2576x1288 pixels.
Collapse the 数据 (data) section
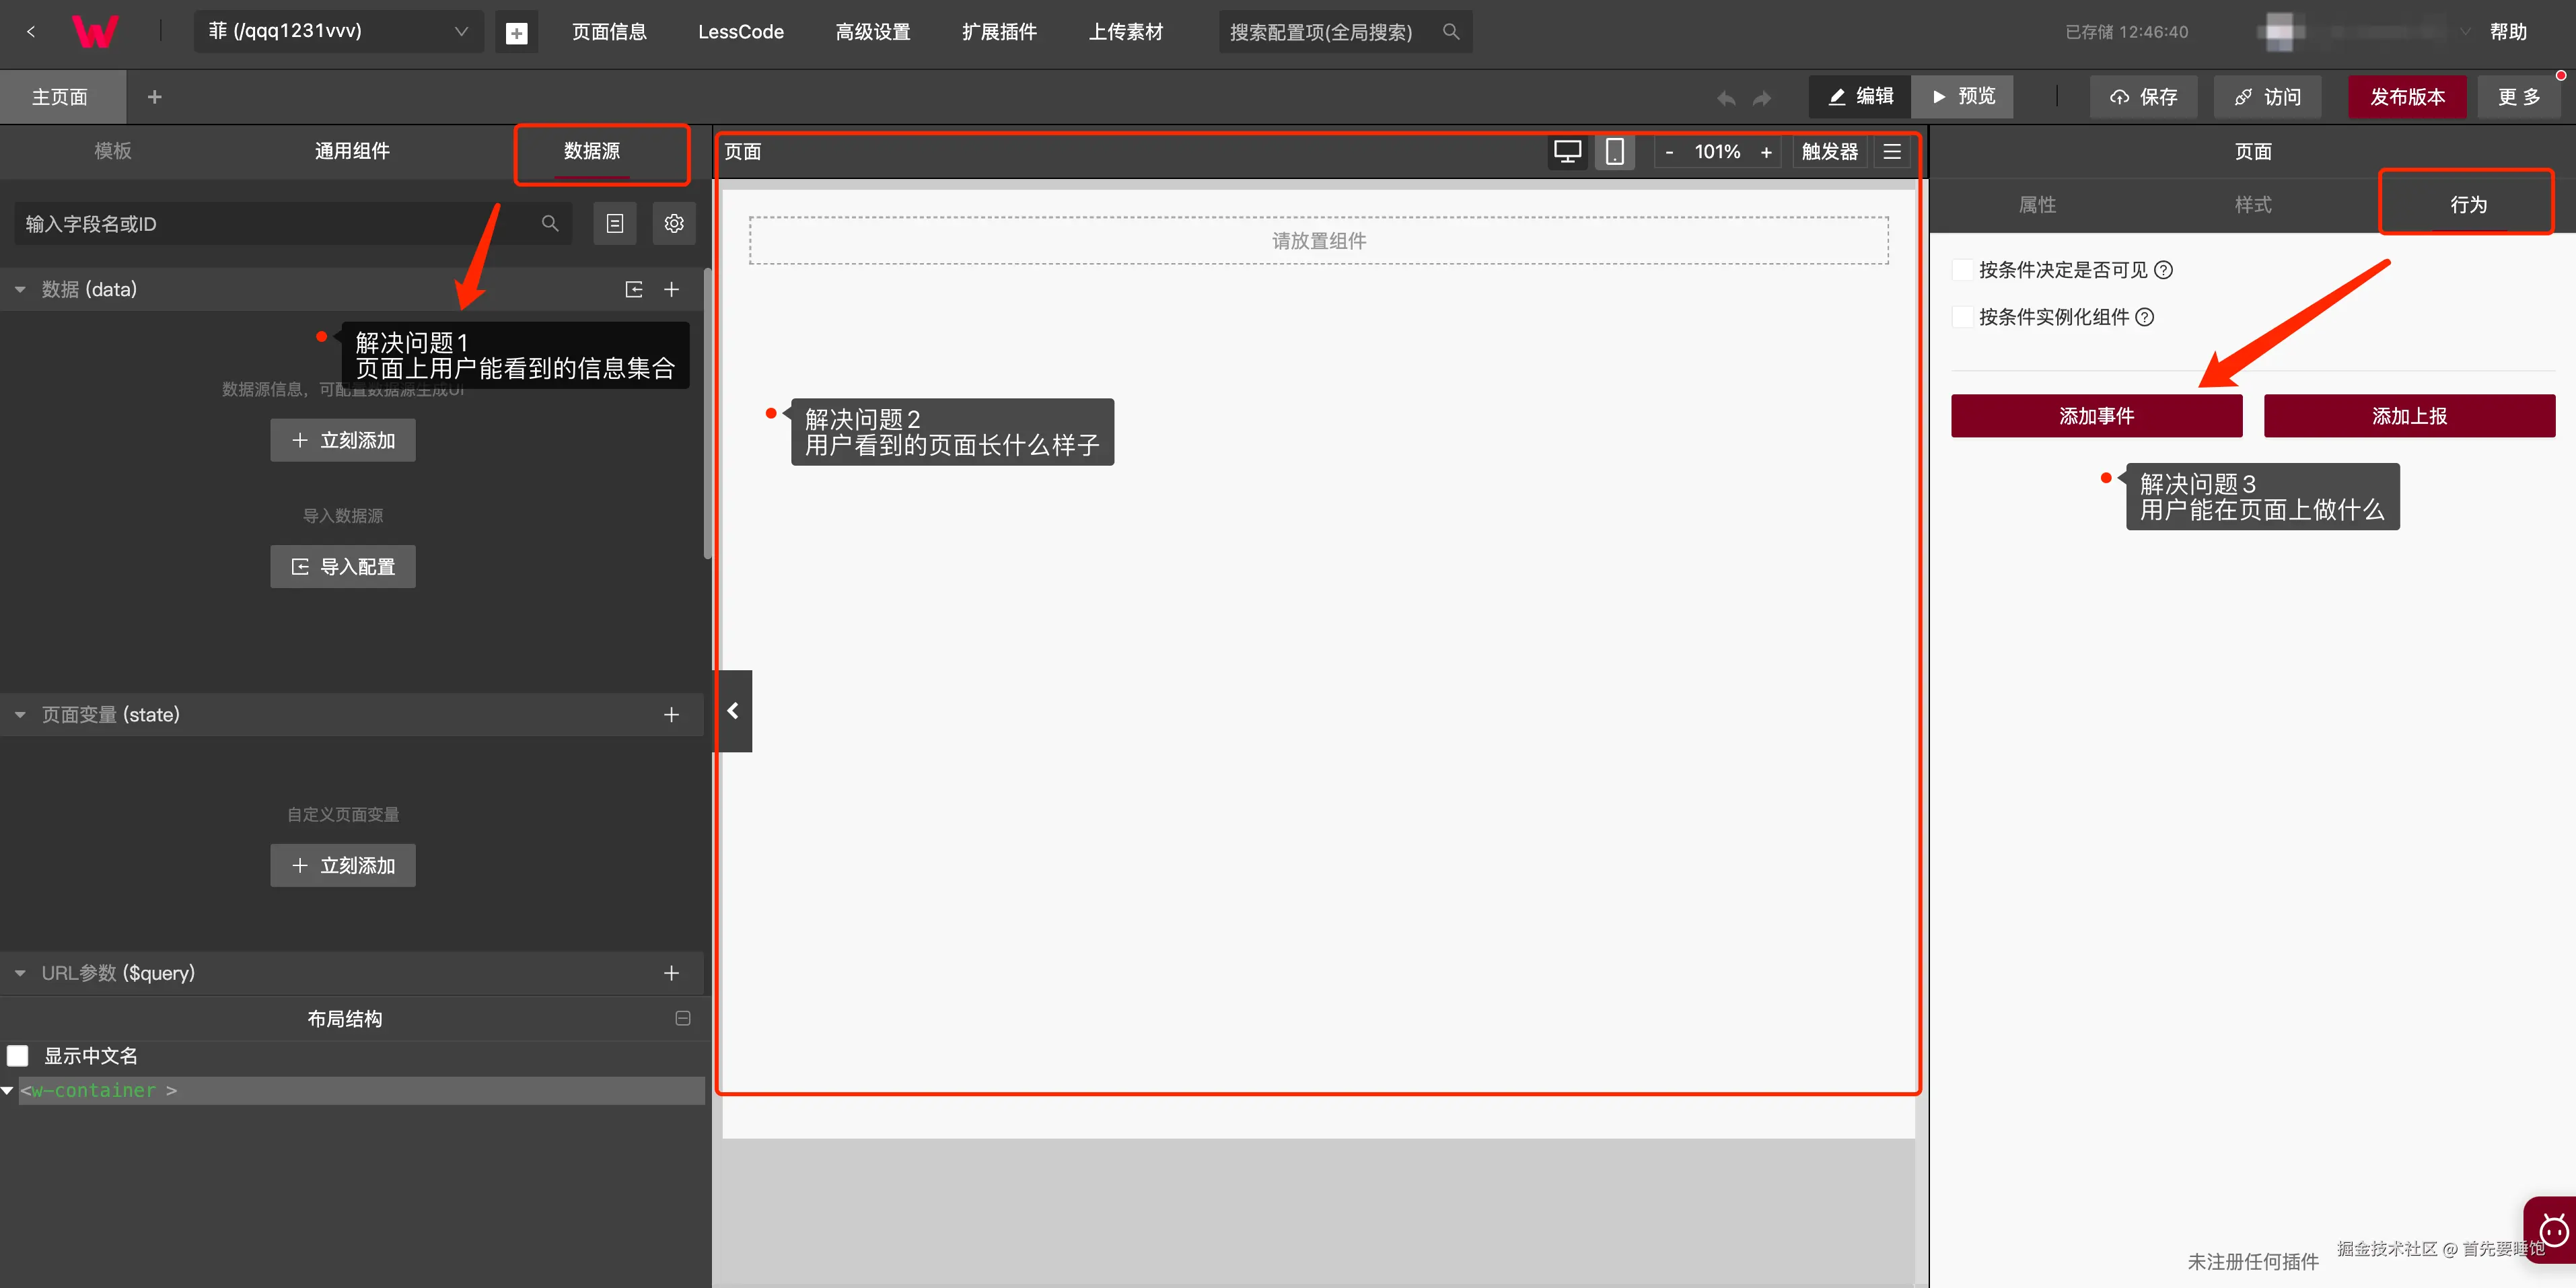(20, 289)
